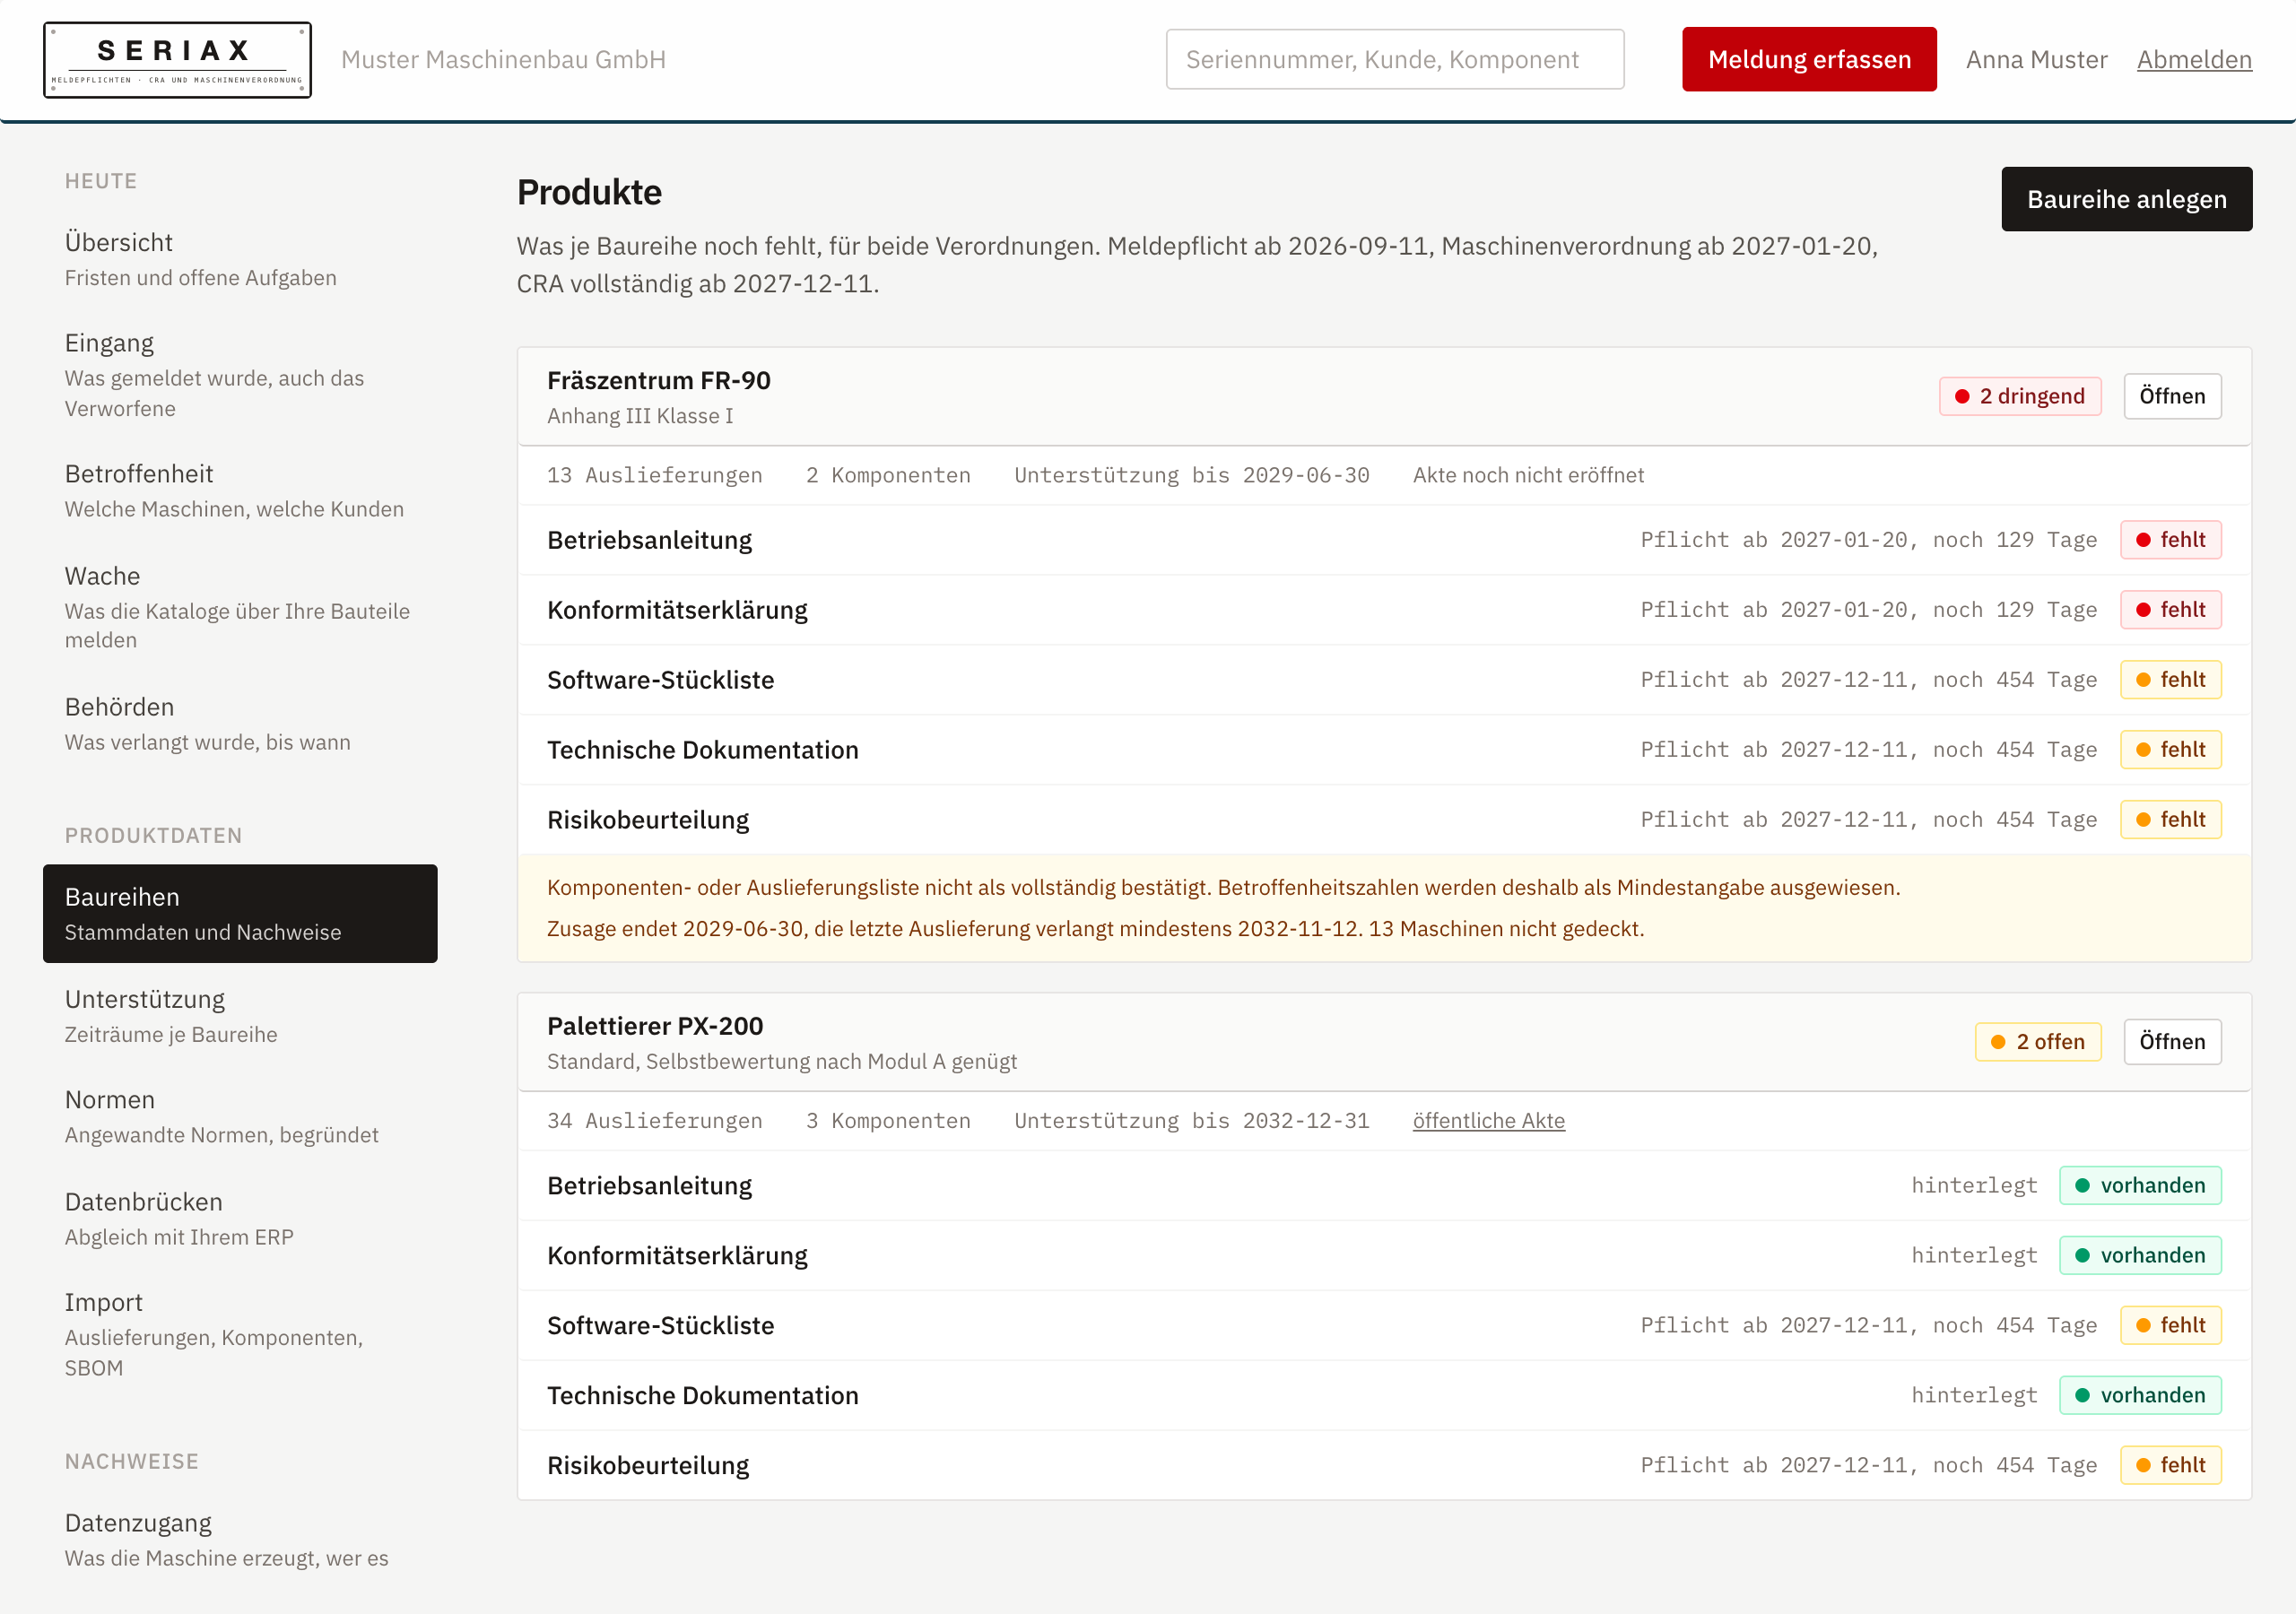Click fehlt badge on FR-90 Risikobeurteilung
Screen dimensions: 2296x1614
tap(2170, 820)
